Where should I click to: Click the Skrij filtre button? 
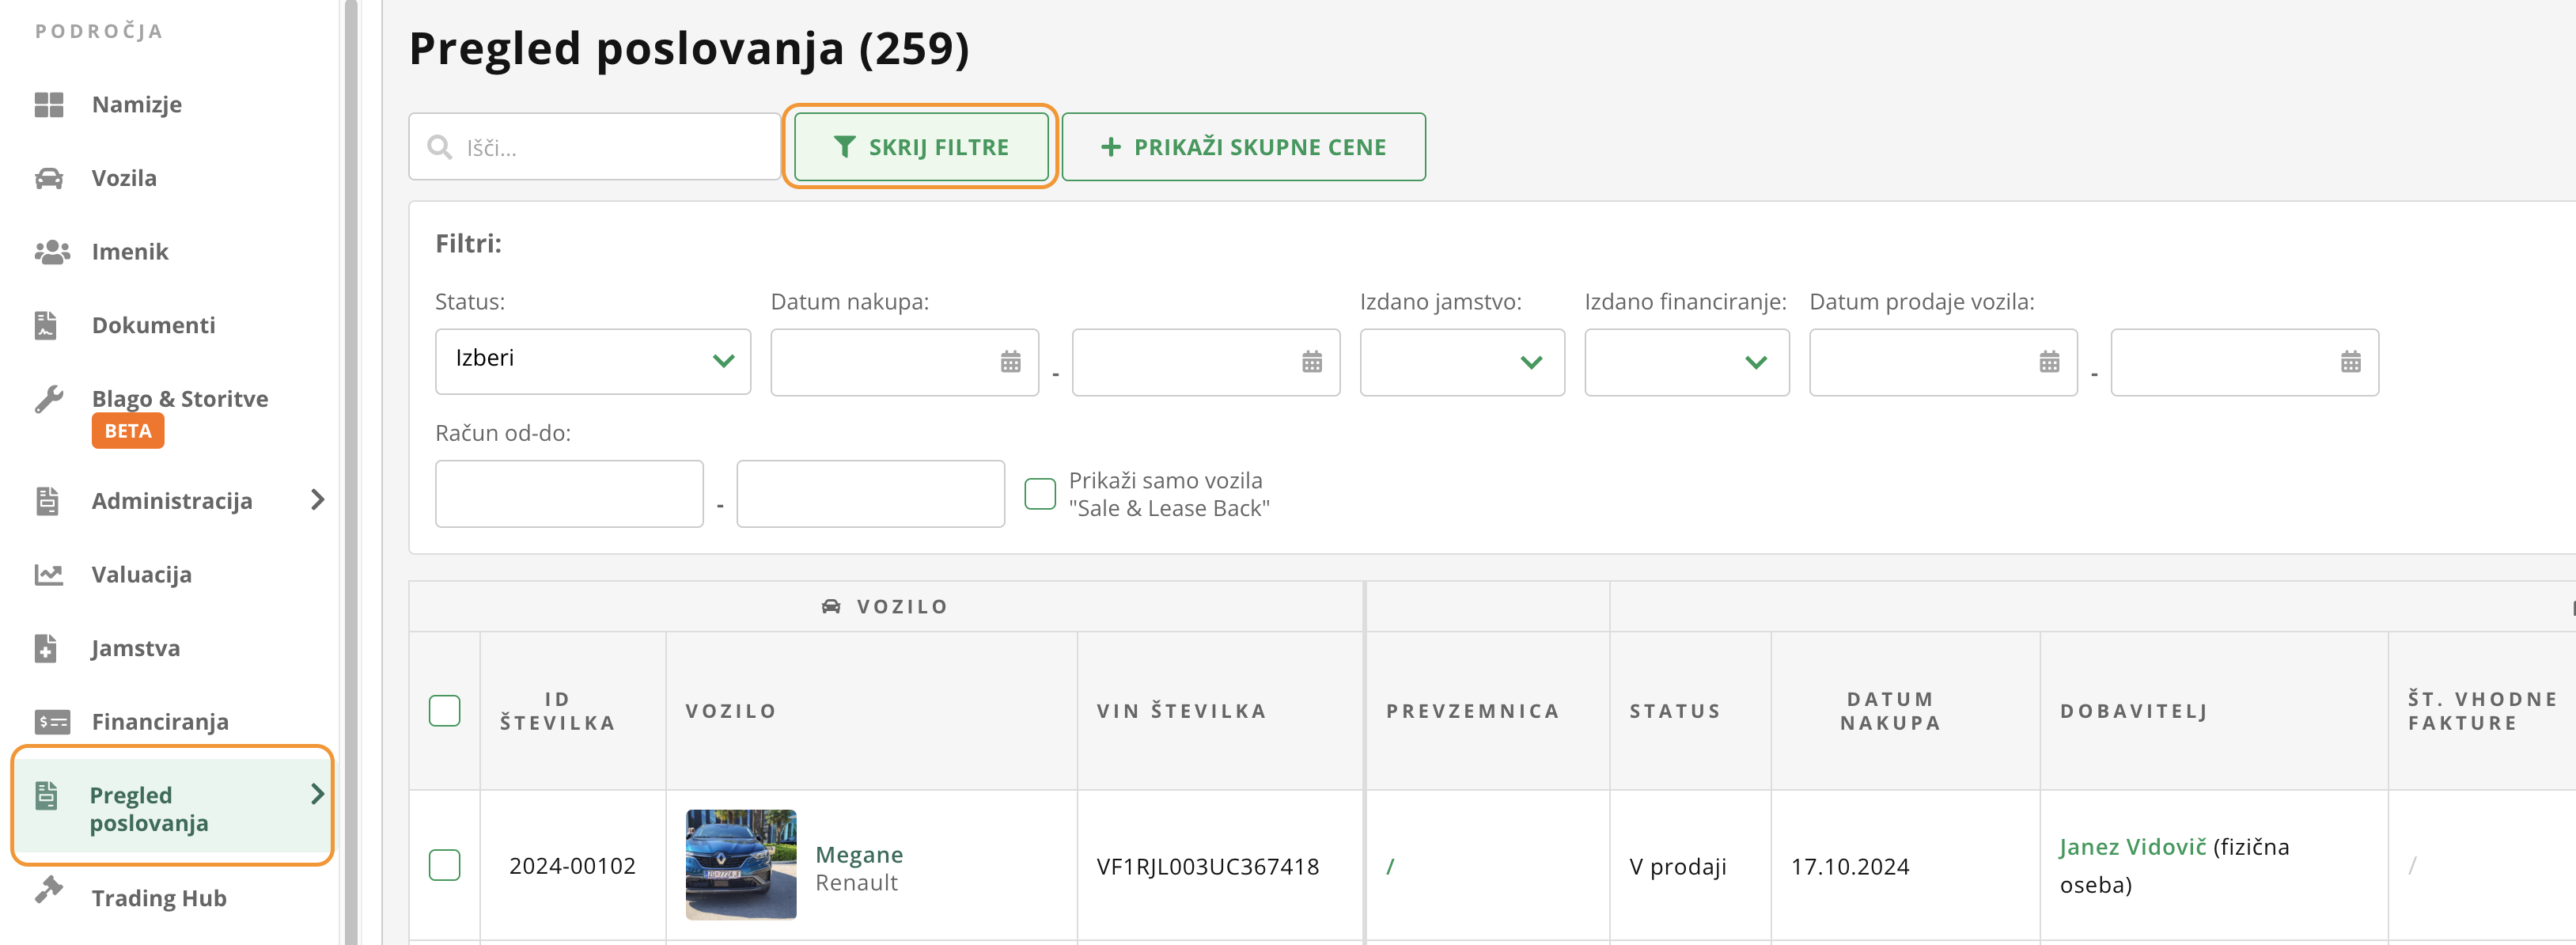pyautogui.click(x=921, y=147)
